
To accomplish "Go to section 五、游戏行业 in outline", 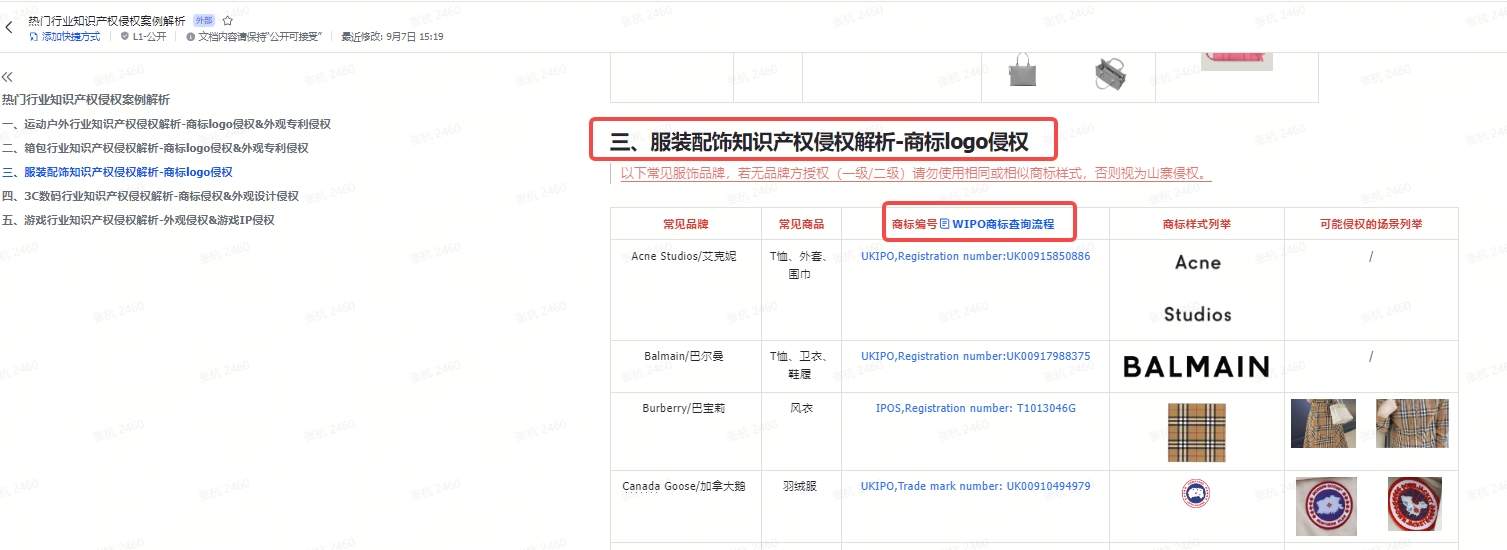I will pos(138,220).
